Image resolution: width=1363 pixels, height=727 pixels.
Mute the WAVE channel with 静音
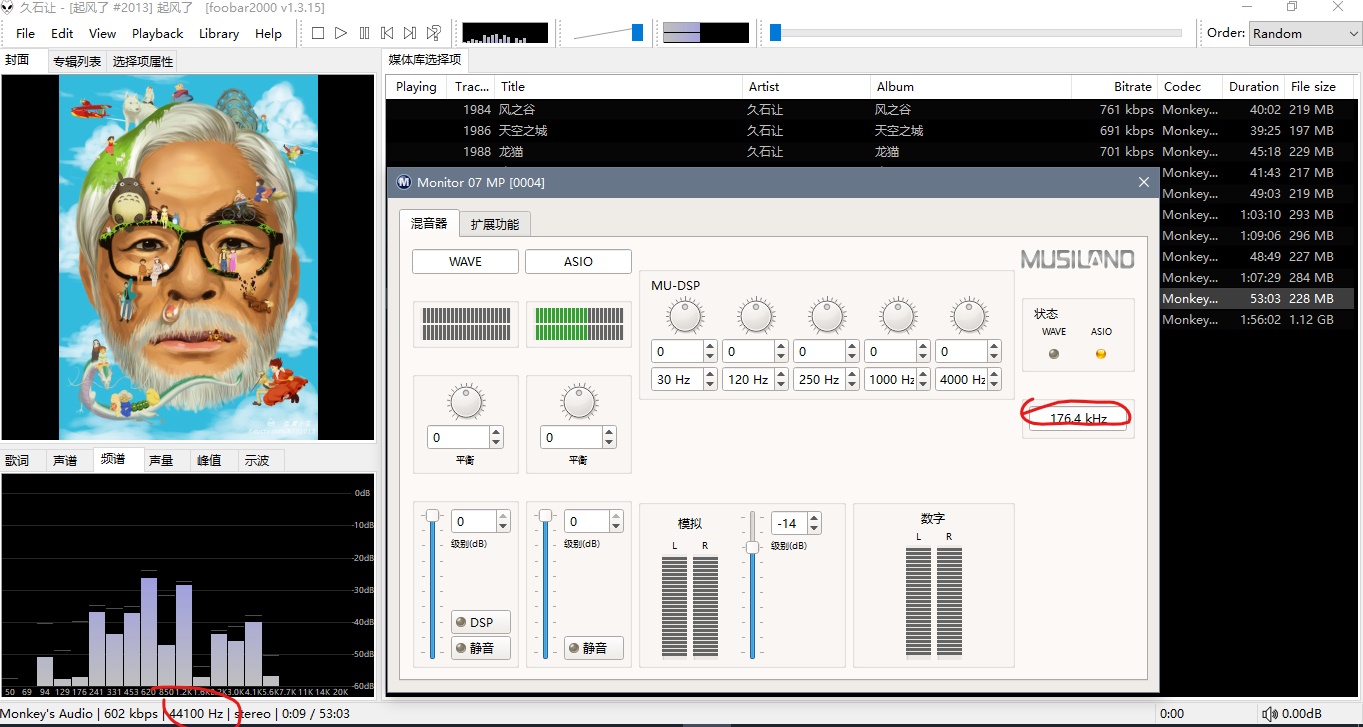tap(481, 648)
